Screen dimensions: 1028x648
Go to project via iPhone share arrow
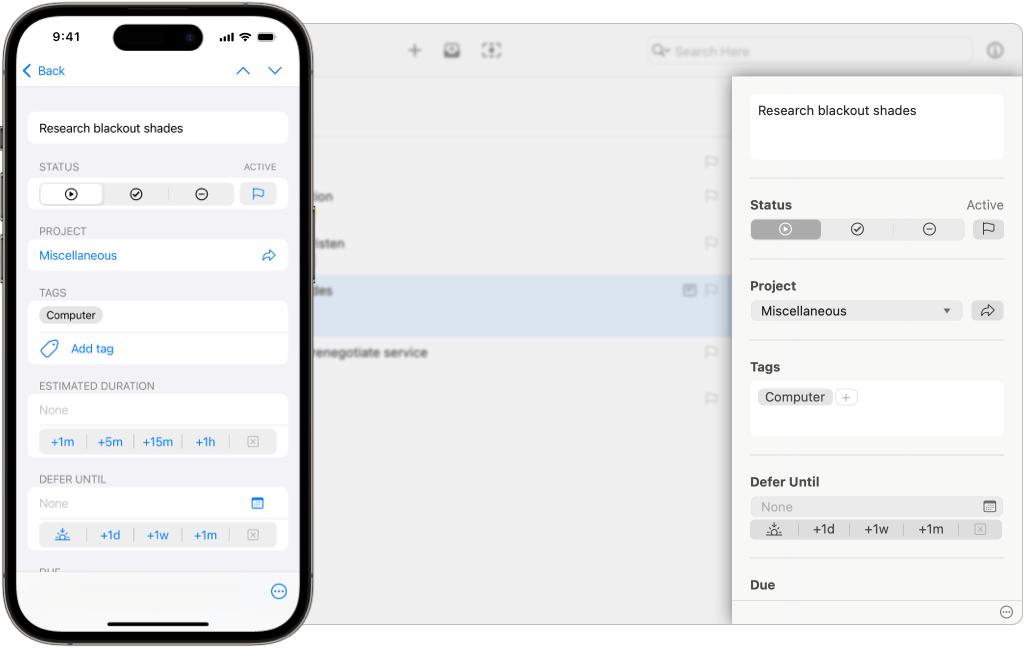[269, 256]
